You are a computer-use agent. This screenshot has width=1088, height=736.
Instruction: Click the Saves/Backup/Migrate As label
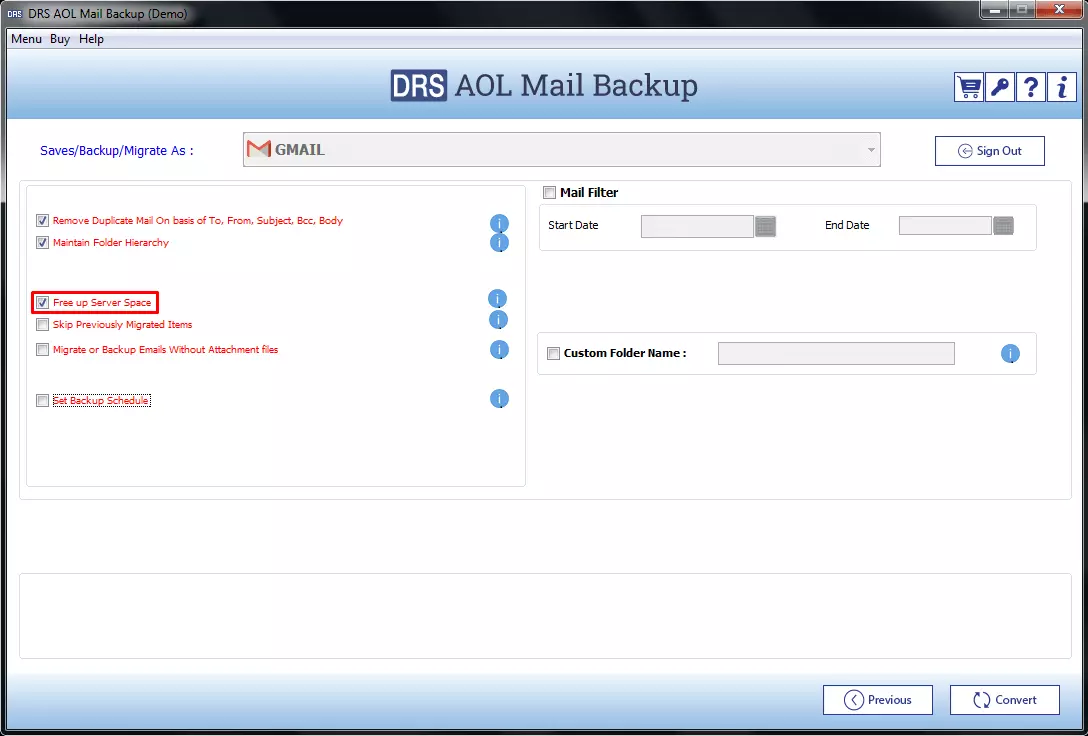pos(117,151)
